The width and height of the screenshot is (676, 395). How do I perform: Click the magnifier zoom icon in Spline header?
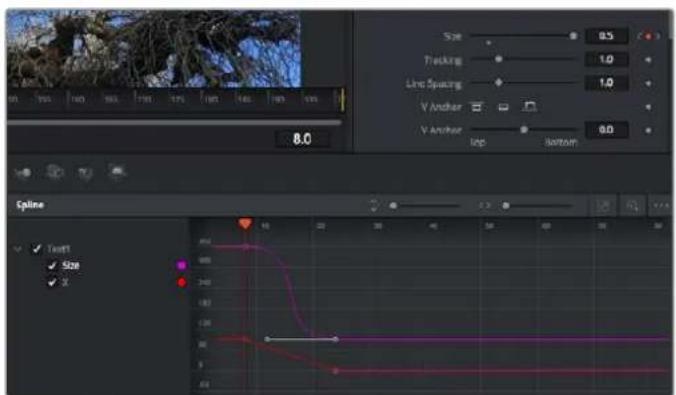[x=632, y=206]
